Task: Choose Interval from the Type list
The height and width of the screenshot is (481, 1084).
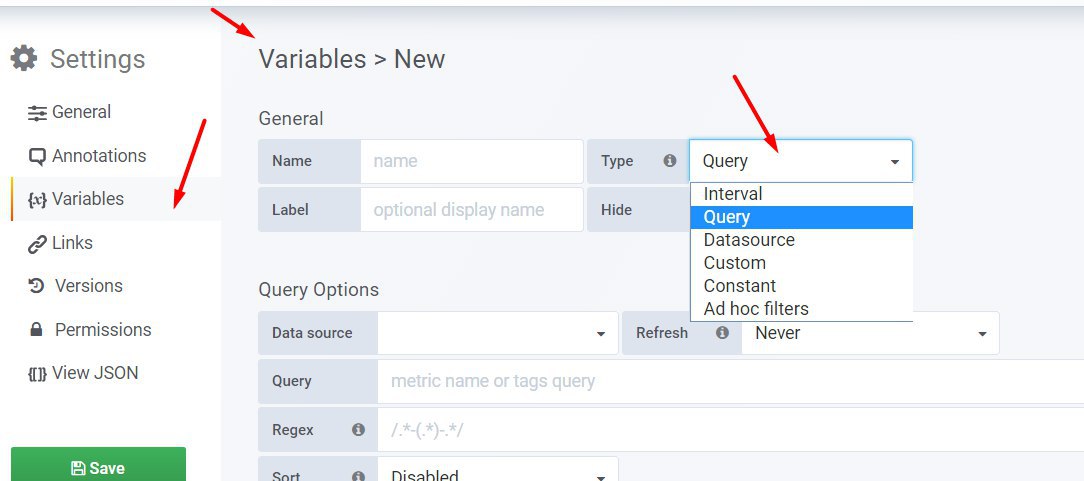Action: (x=802, y=194)
